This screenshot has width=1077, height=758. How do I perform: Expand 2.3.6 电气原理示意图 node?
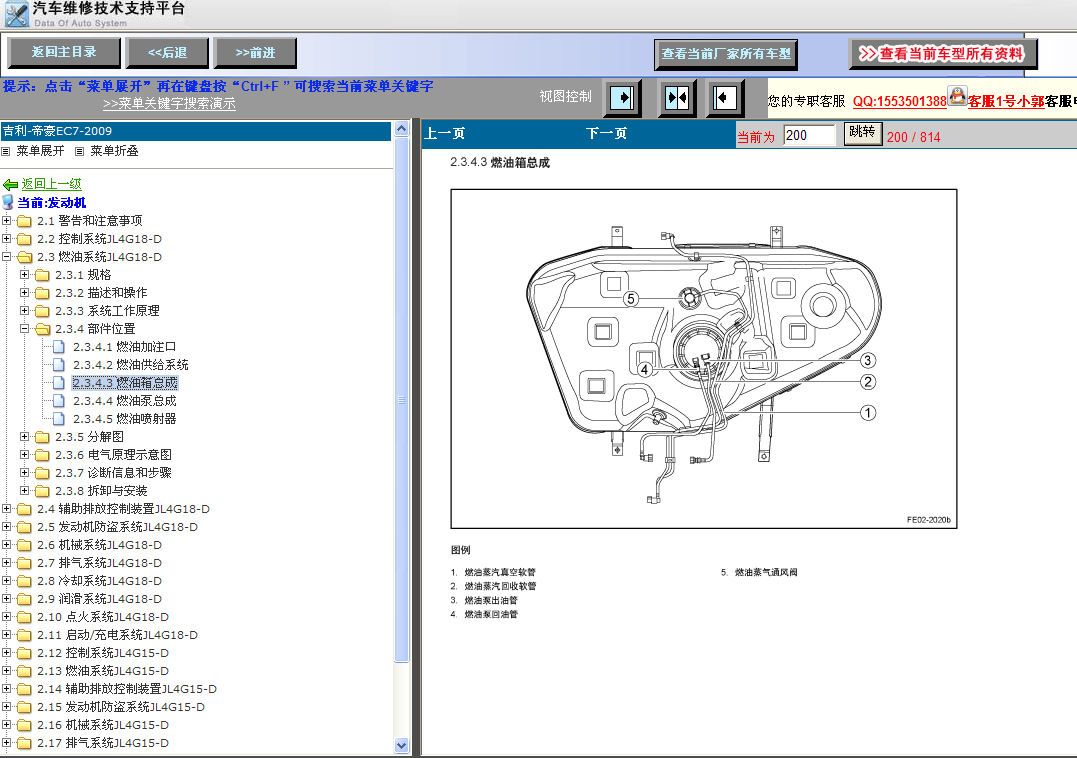point(25,455)
